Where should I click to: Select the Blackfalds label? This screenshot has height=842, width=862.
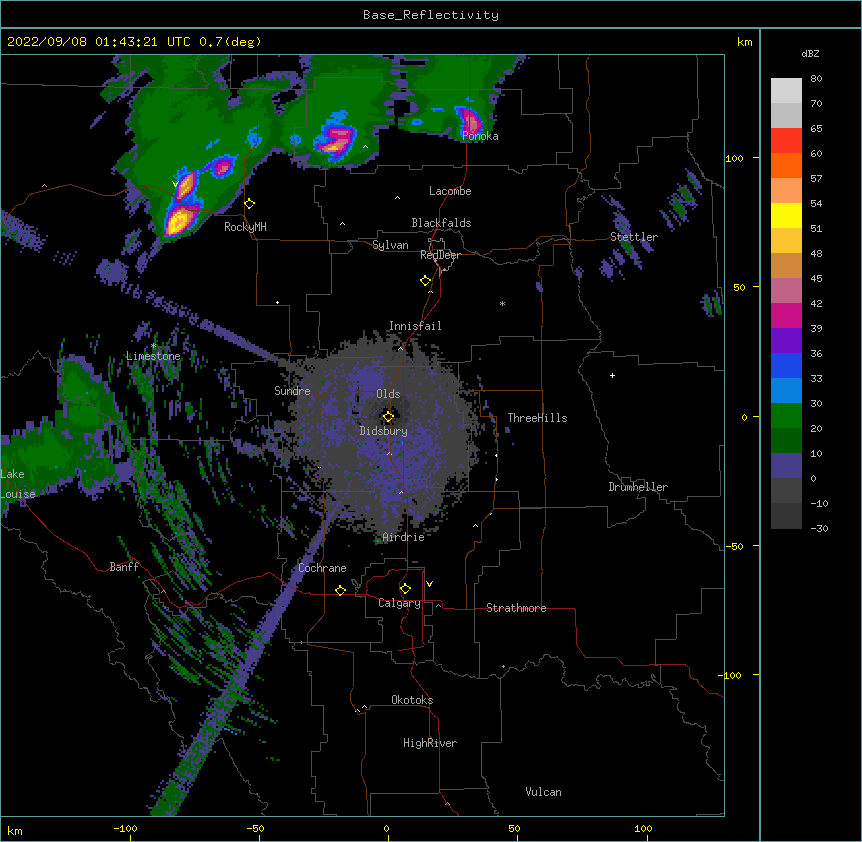click(441, 223)
